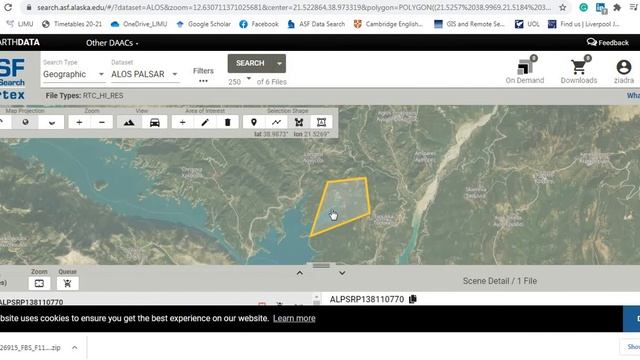The height and width of the screenshot is (360, 640).
Task: Open On Demand queue icon
Action: 524,70
